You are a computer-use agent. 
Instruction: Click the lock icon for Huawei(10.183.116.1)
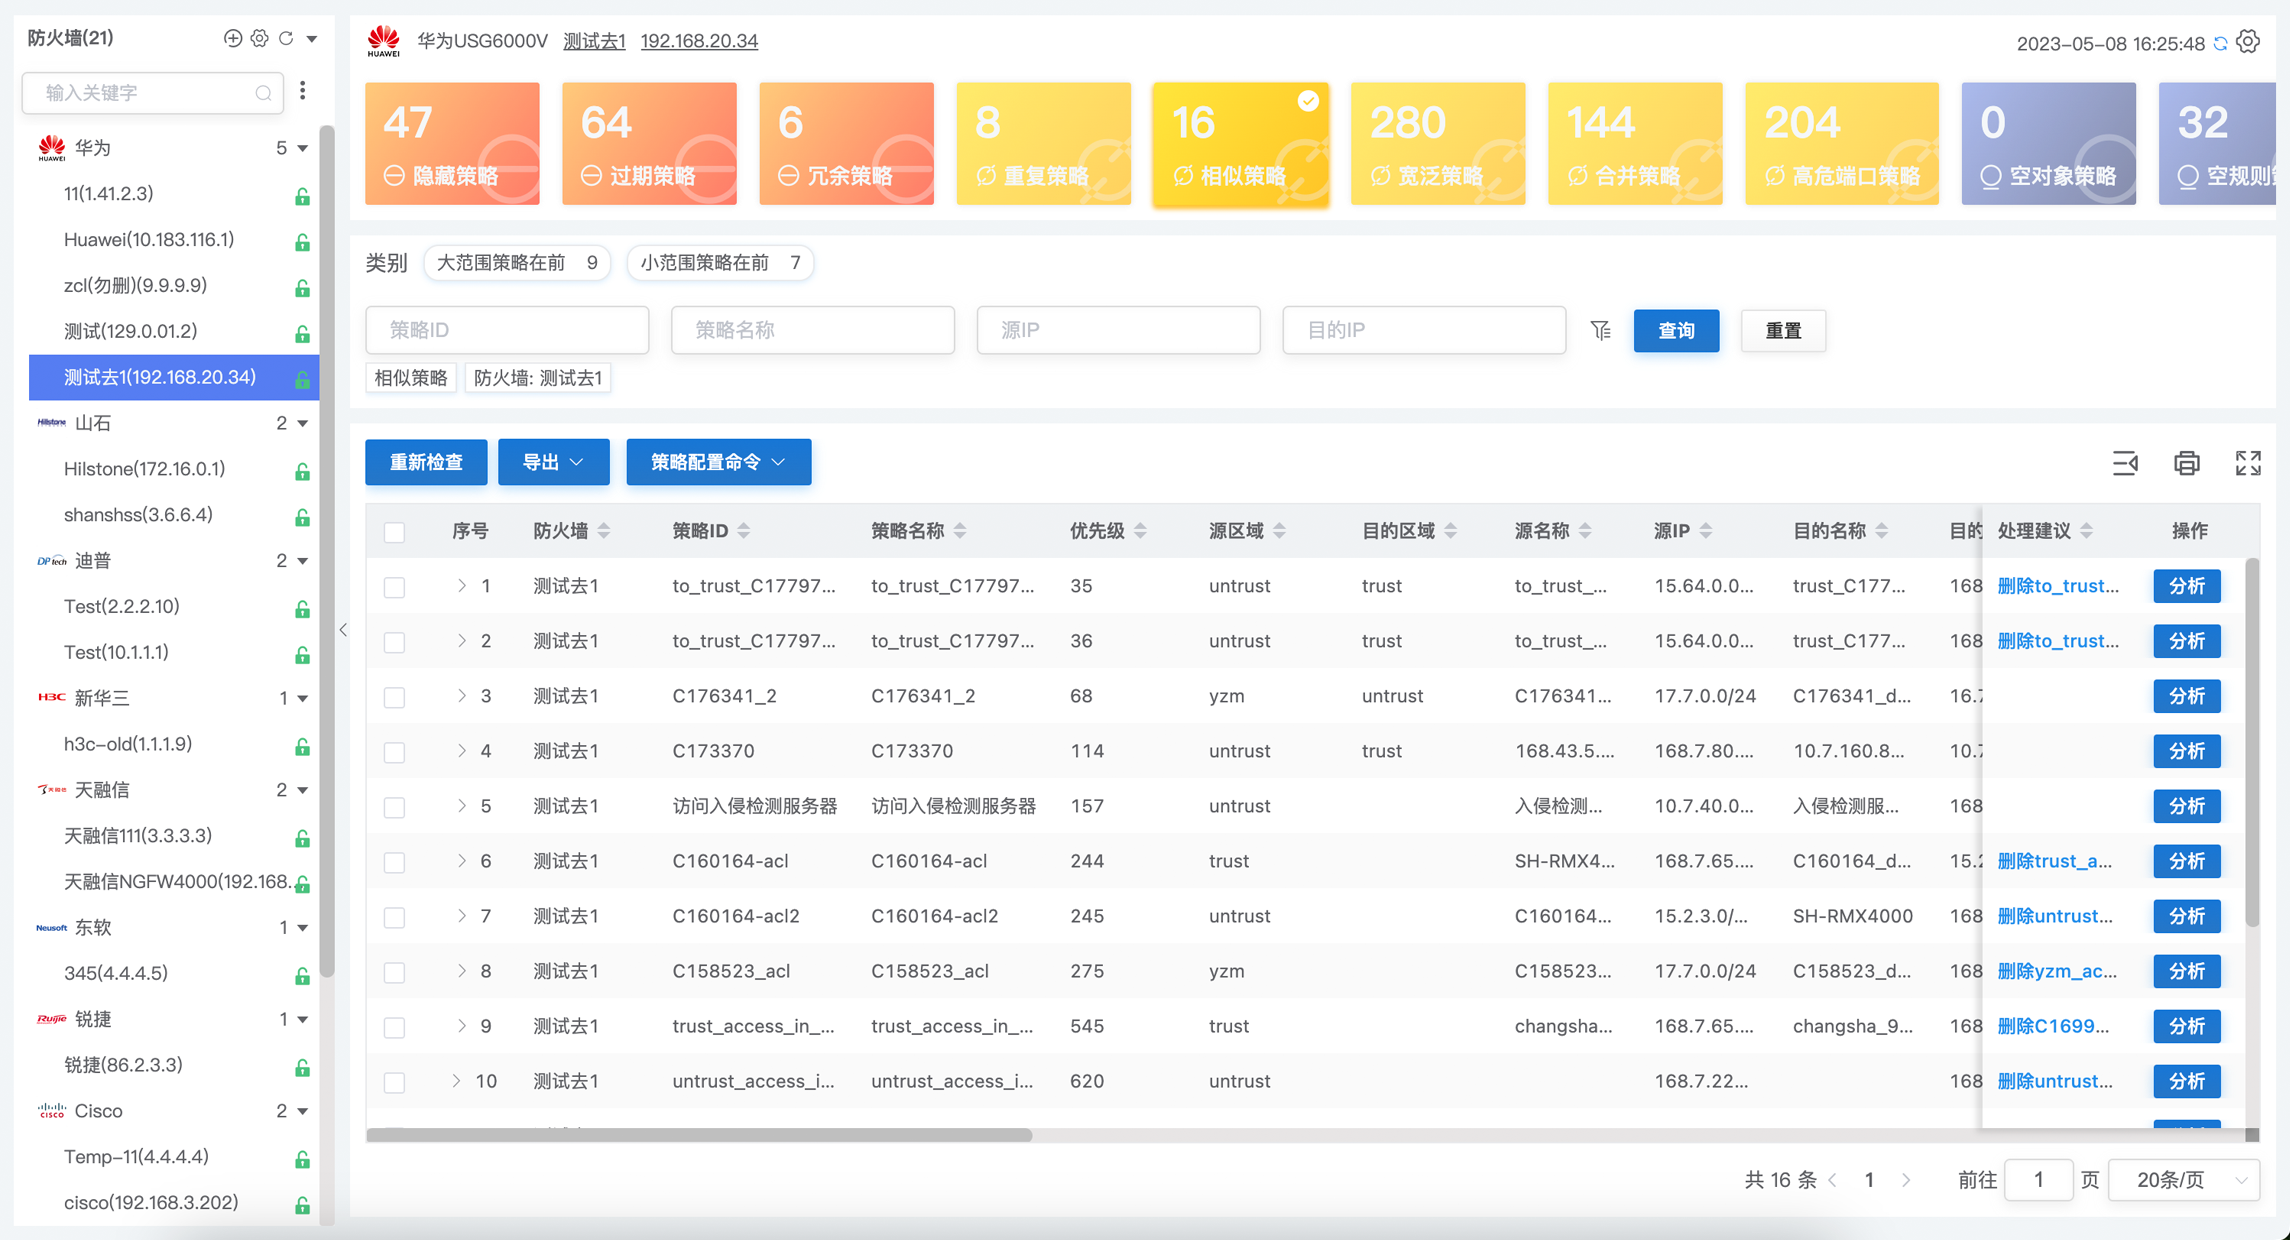[x=302, y=242]
